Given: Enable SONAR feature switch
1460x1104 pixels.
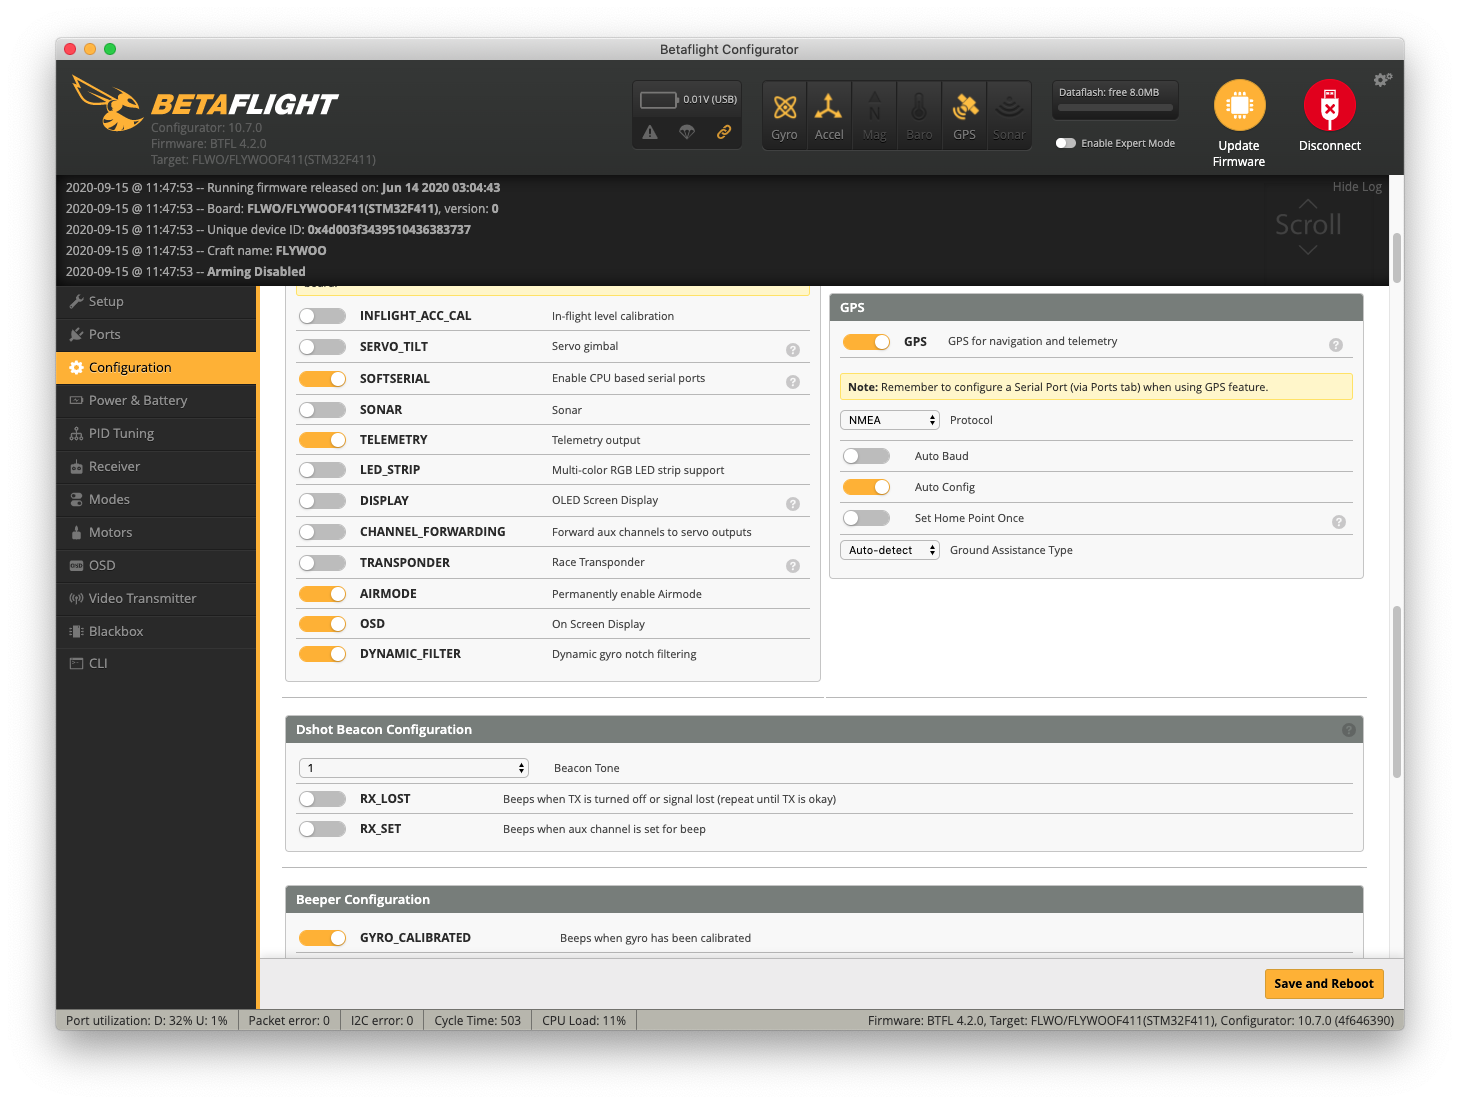Looking at the screenshot, I should [x=322, y=410].
